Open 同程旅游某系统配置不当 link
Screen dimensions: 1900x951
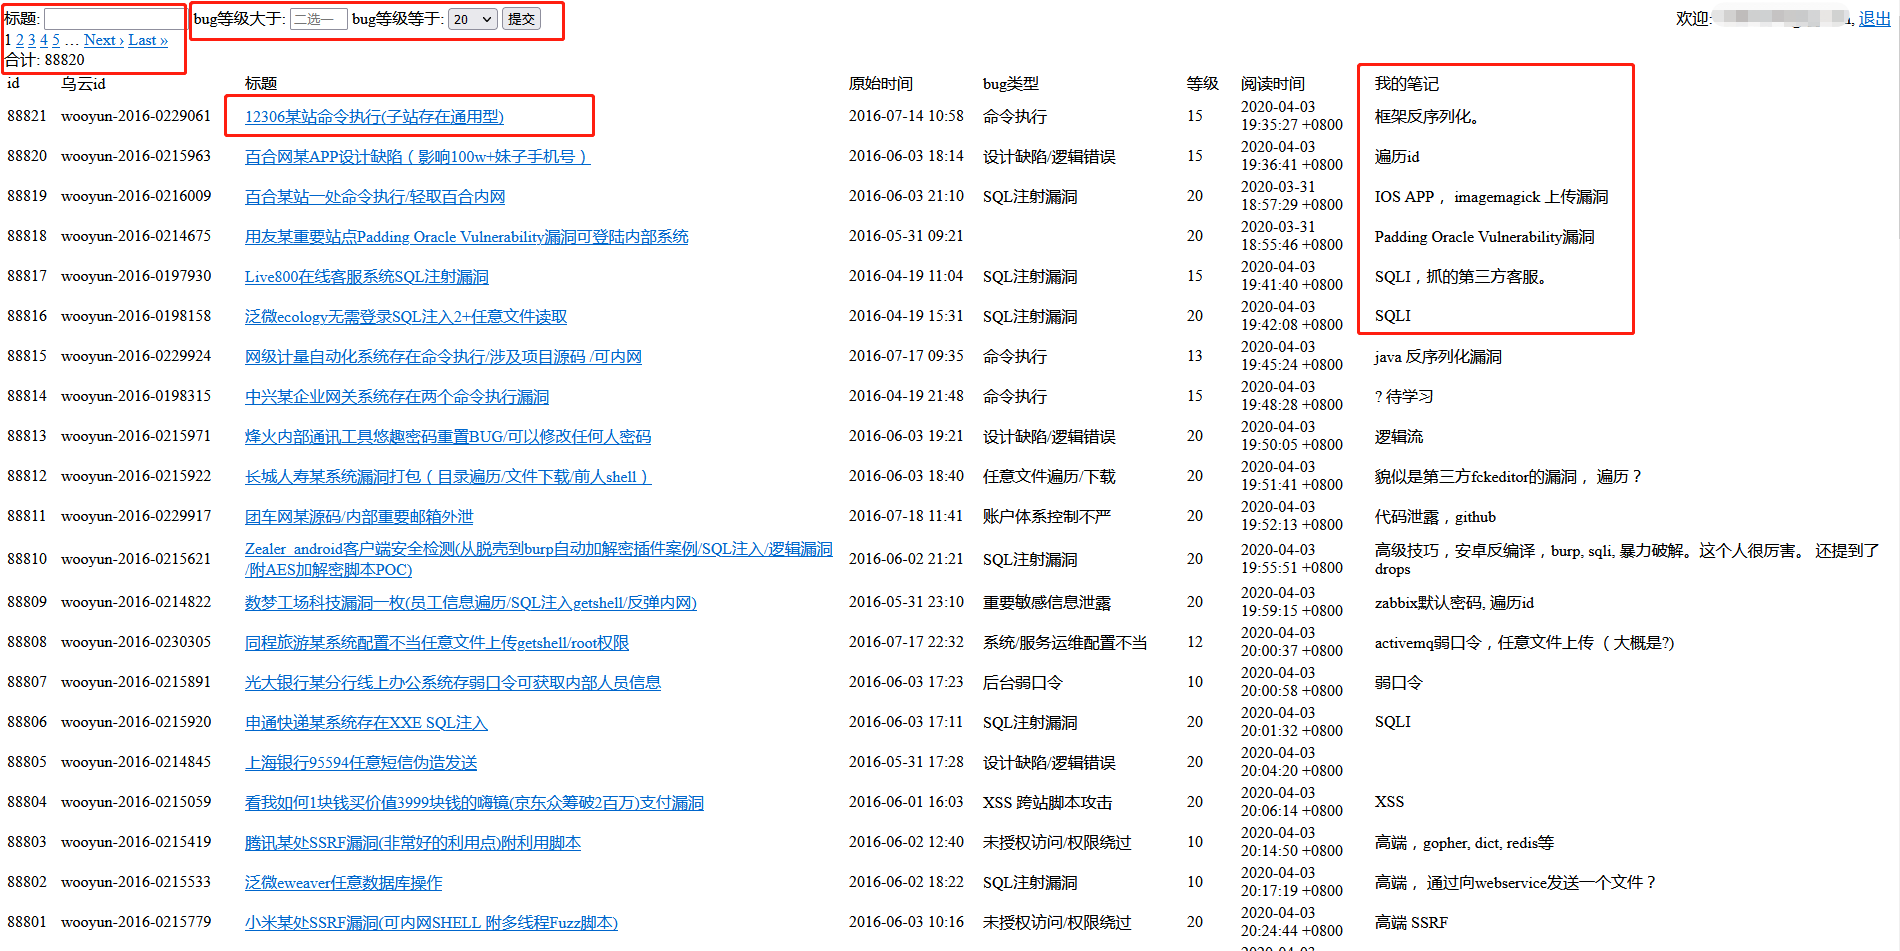437,643
